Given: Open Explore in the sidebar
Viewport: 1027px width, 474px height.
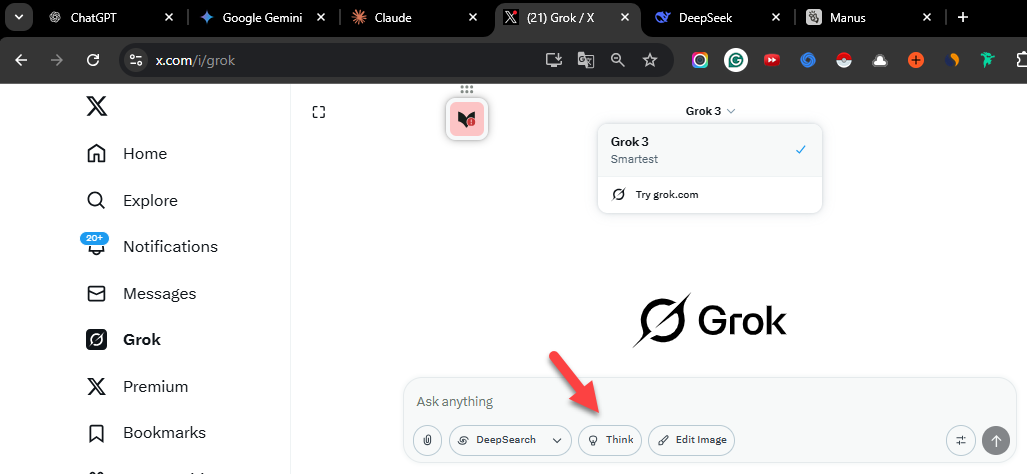Looking at the screenshot, I should coord(132,200).
